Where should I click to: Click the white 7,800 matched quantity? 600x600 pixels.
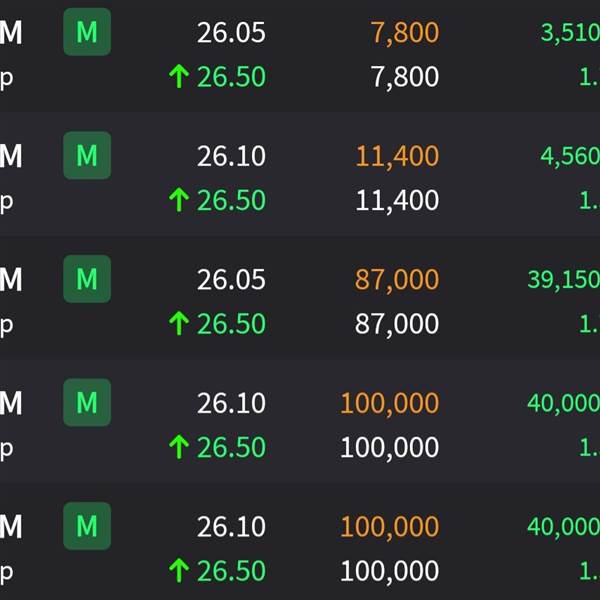404,77
